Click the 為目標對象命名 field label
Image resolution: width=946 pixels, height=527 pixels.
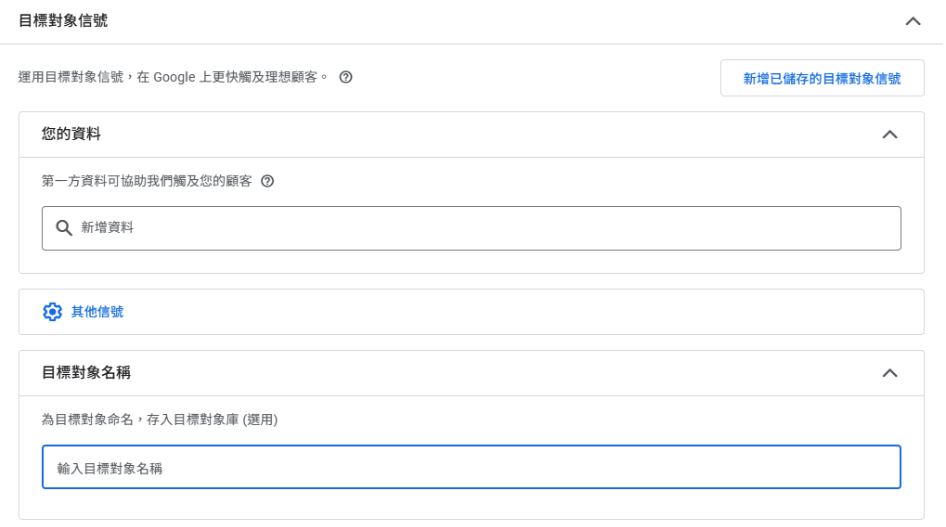tap(159, 420)
